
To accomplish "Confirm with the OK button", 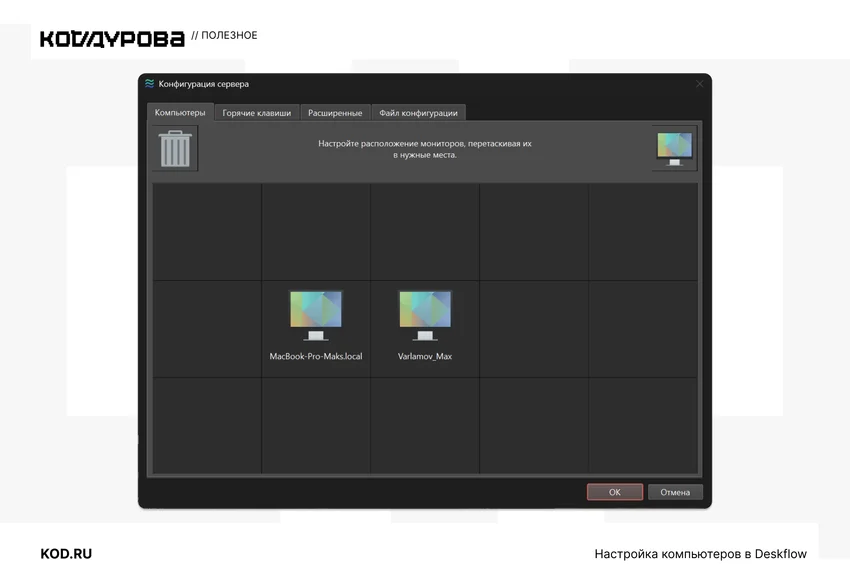I will click(615, 492).
